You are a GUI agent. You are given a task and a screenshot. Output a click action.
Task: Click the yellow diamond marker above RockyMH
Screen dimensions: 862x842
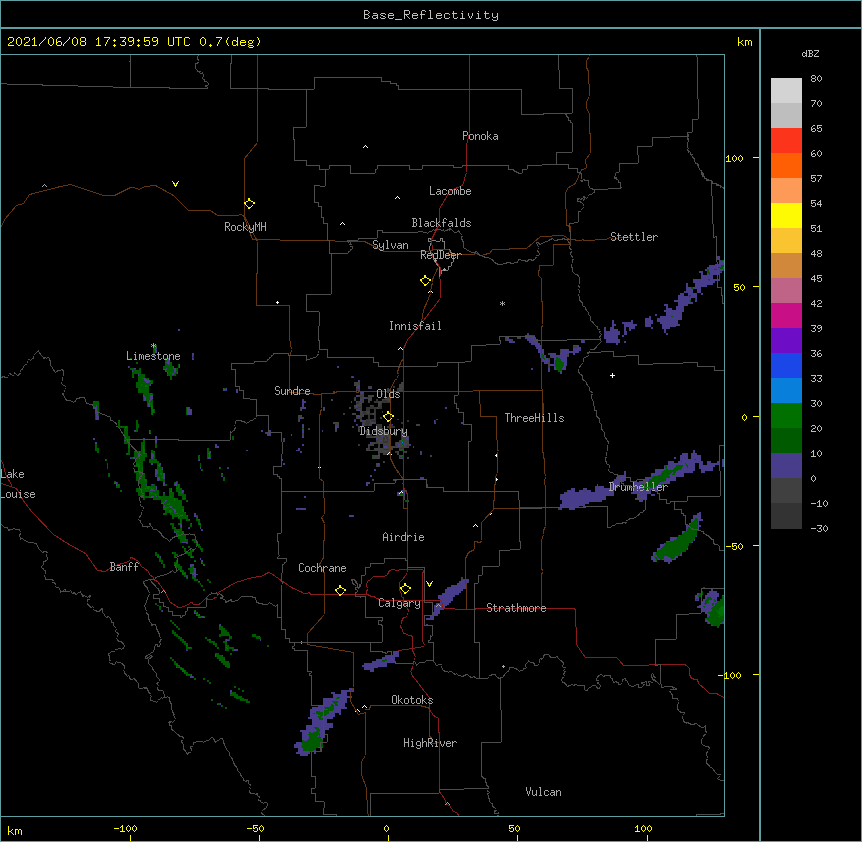pos(249,203)
